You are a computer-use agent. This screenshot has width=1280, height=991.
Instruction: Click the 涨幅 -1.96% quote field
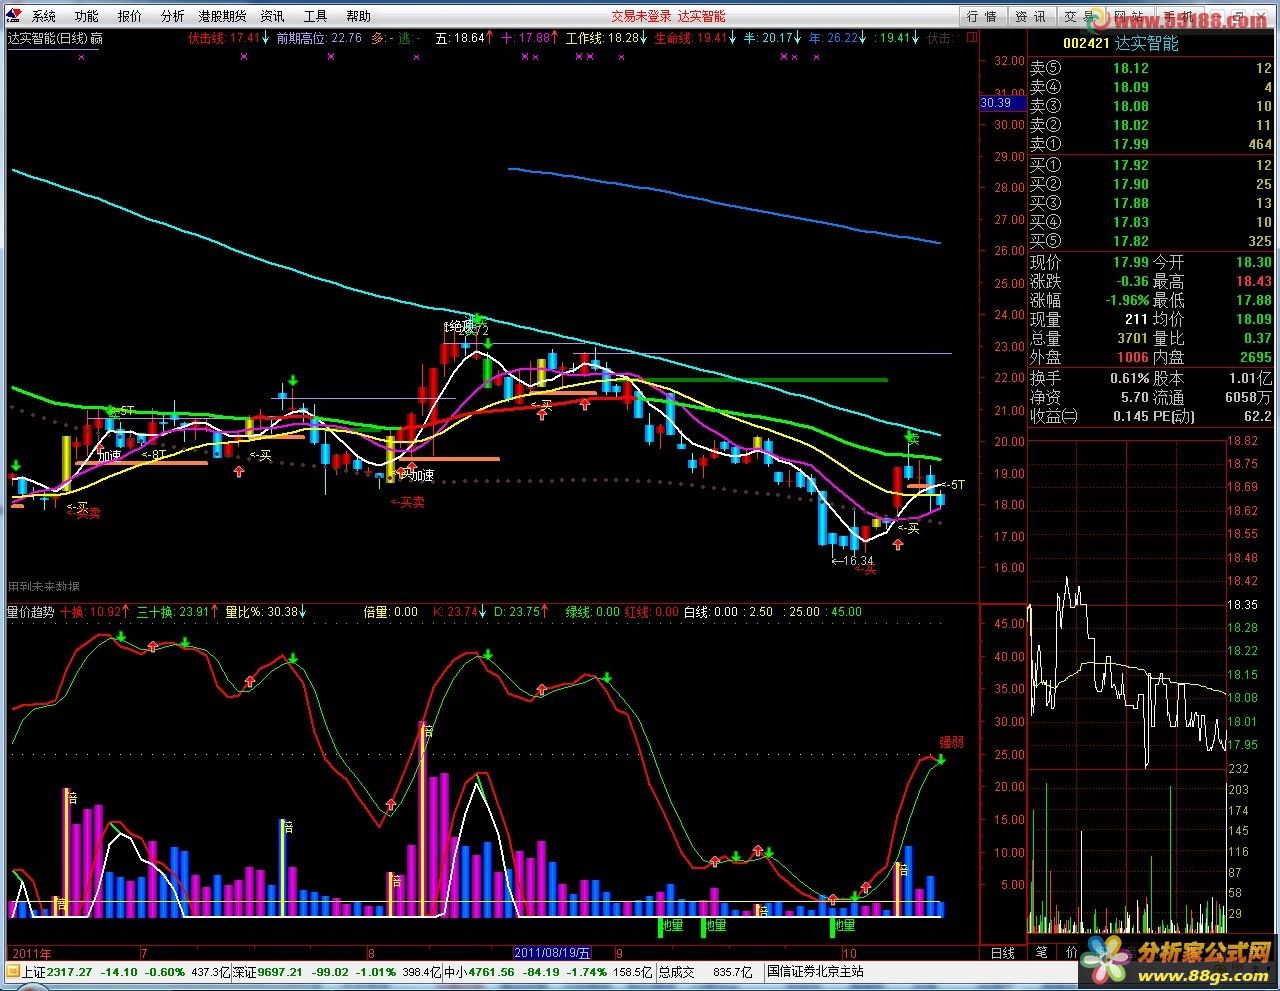(1089, 300)
